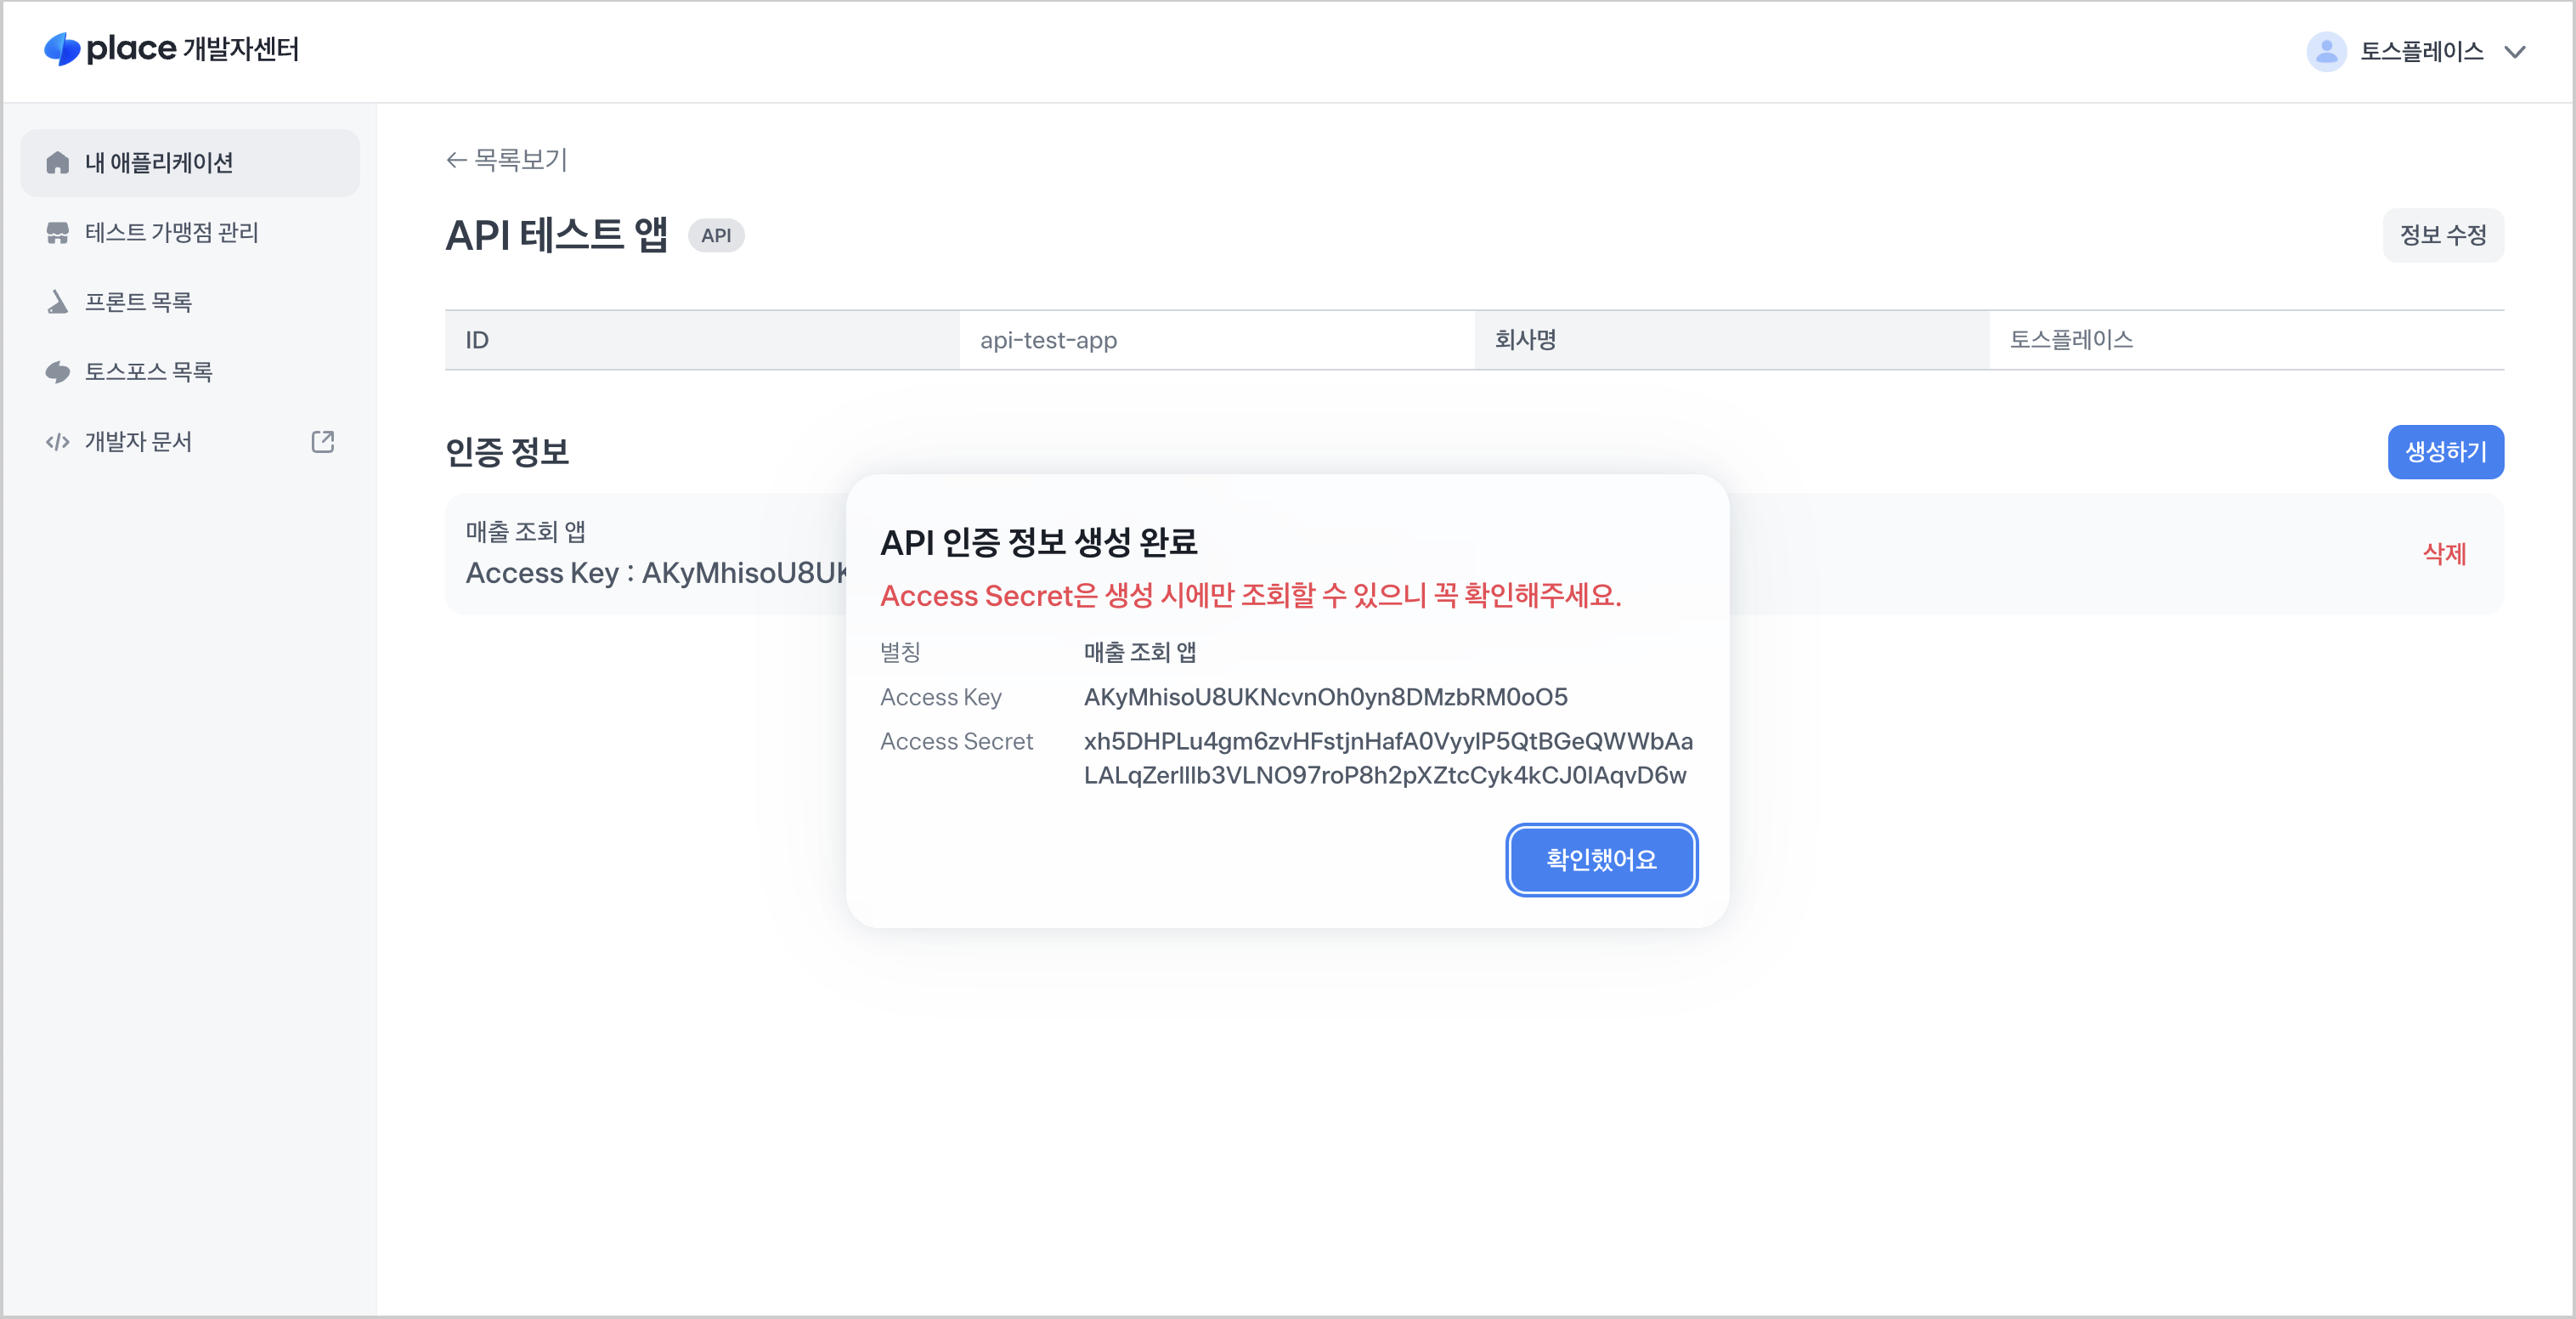This screenshot has height=1319, width=2576.
Task: Click the Toss POS icon beside 토스포스 목록
Action: point(57,371)
